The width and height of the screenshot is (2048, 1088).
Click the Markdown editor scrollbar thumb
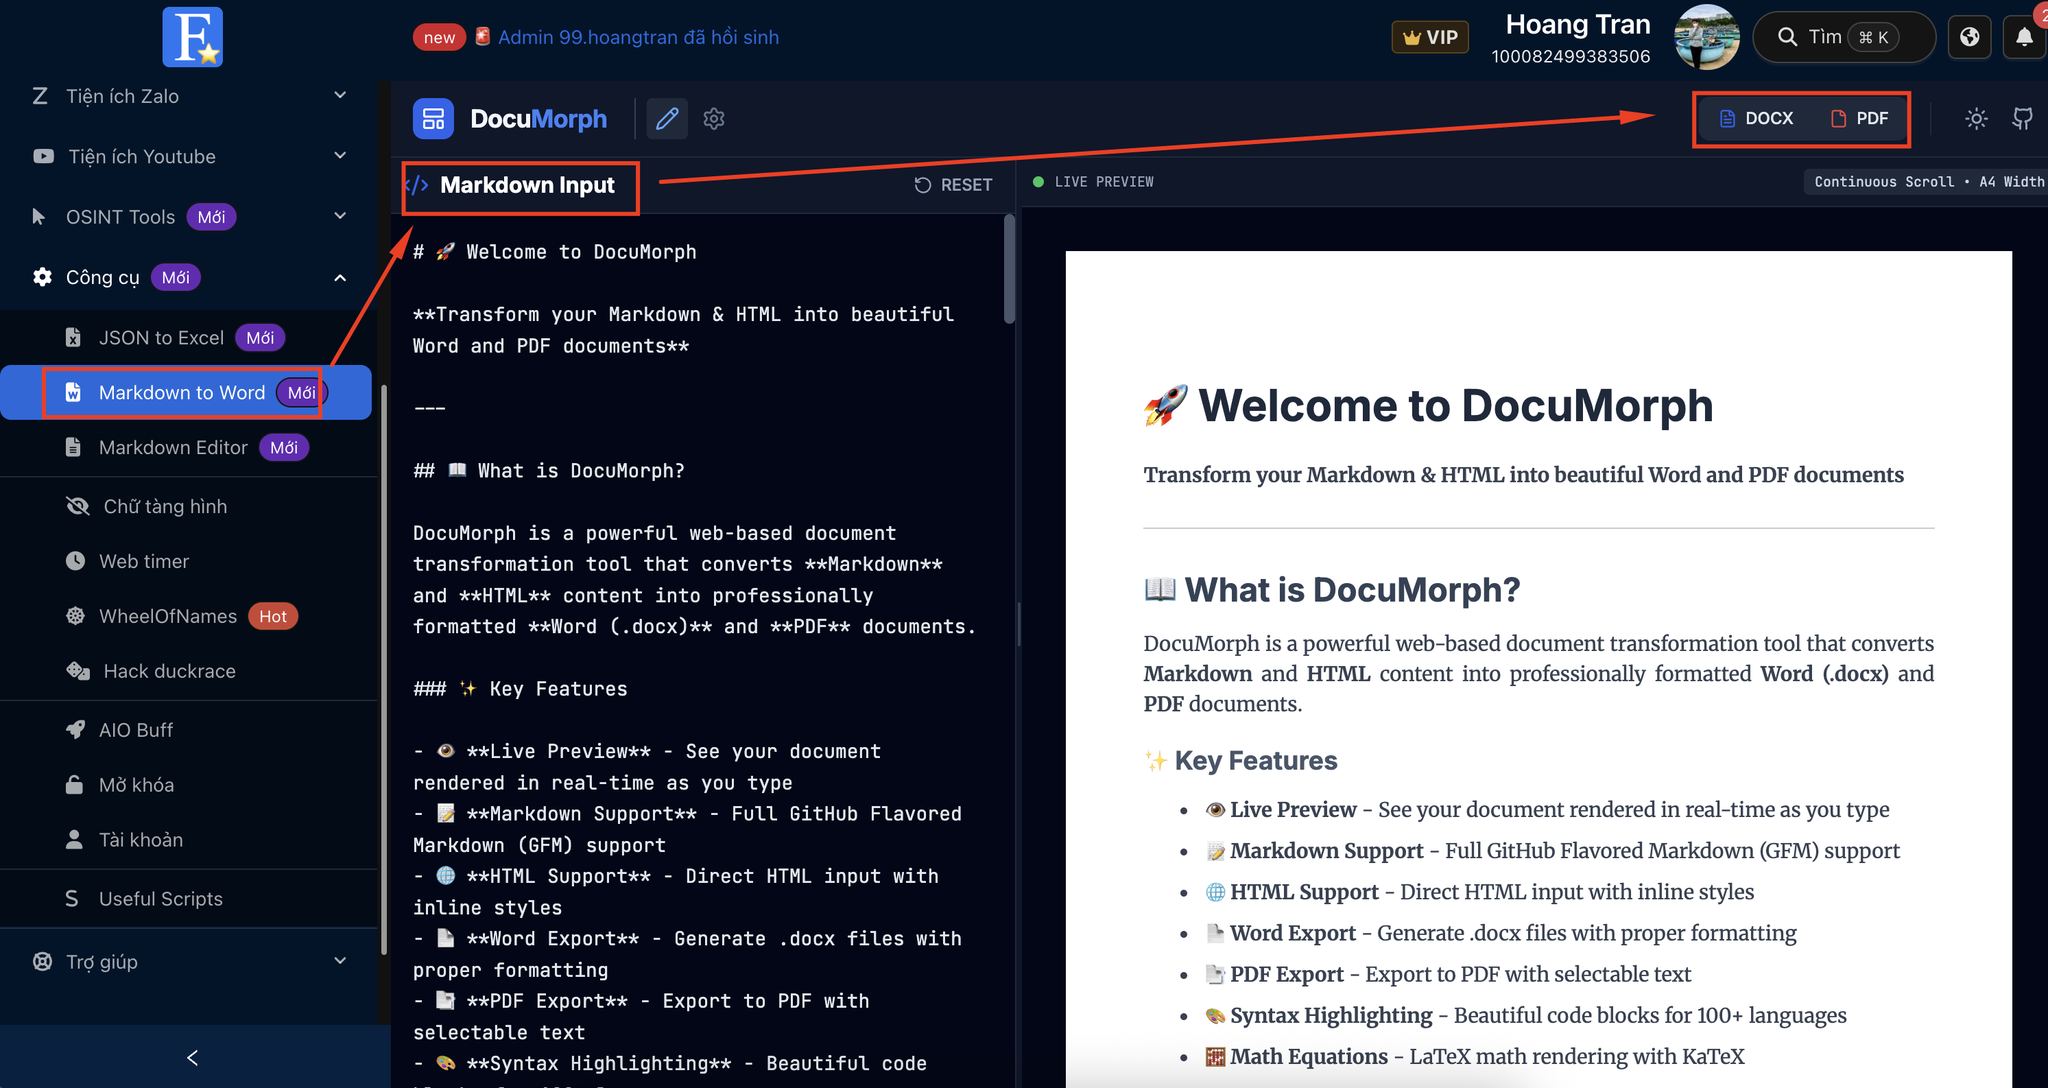[x=1009, y=269]
